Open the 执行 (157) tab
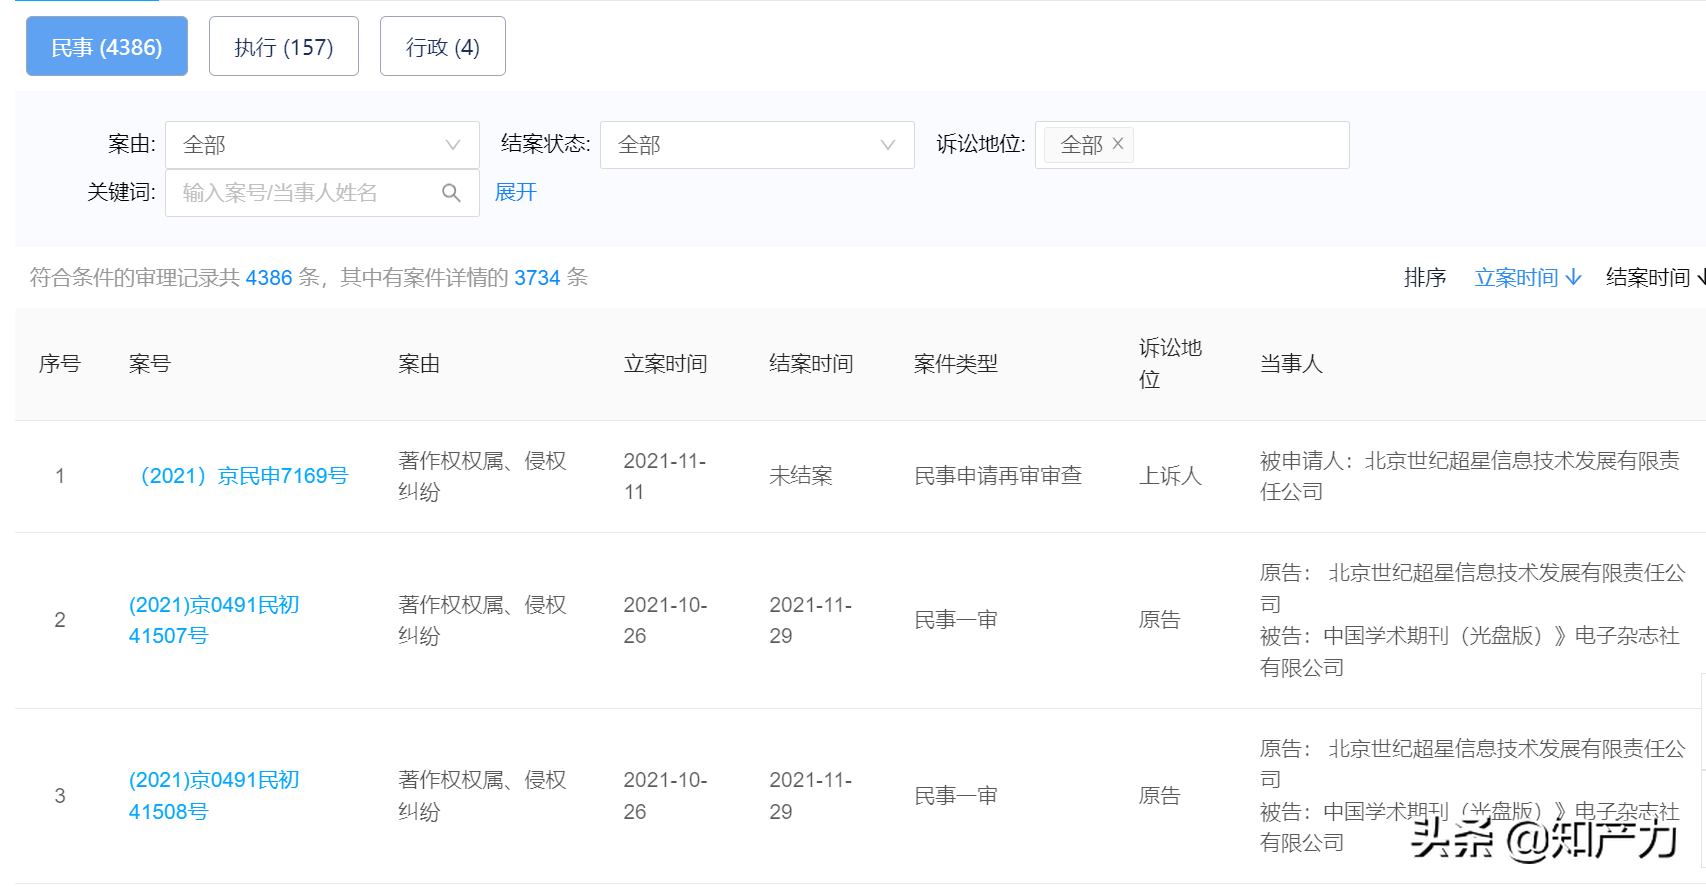 click(284, 46)
